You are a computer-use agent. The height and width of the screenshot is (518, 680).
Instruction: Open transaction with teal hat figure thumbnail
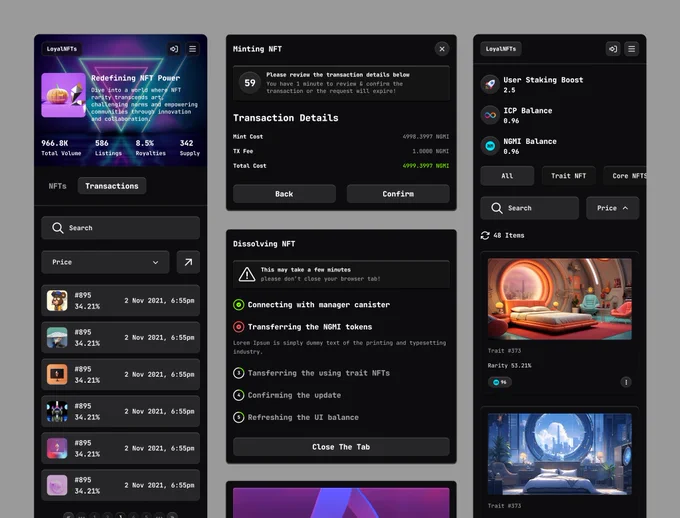(x=121, y=337)
